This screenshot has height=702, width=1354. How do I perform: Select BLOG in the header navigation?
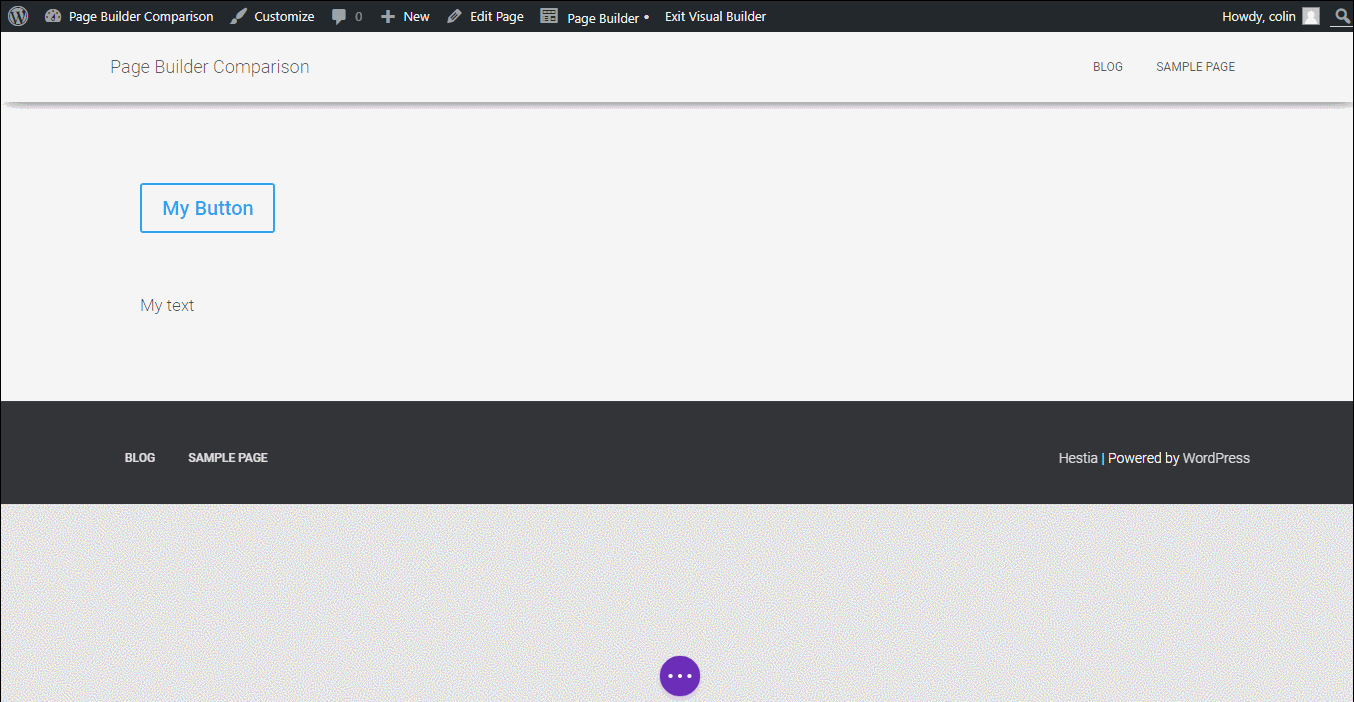click(x=1108, y=66)
